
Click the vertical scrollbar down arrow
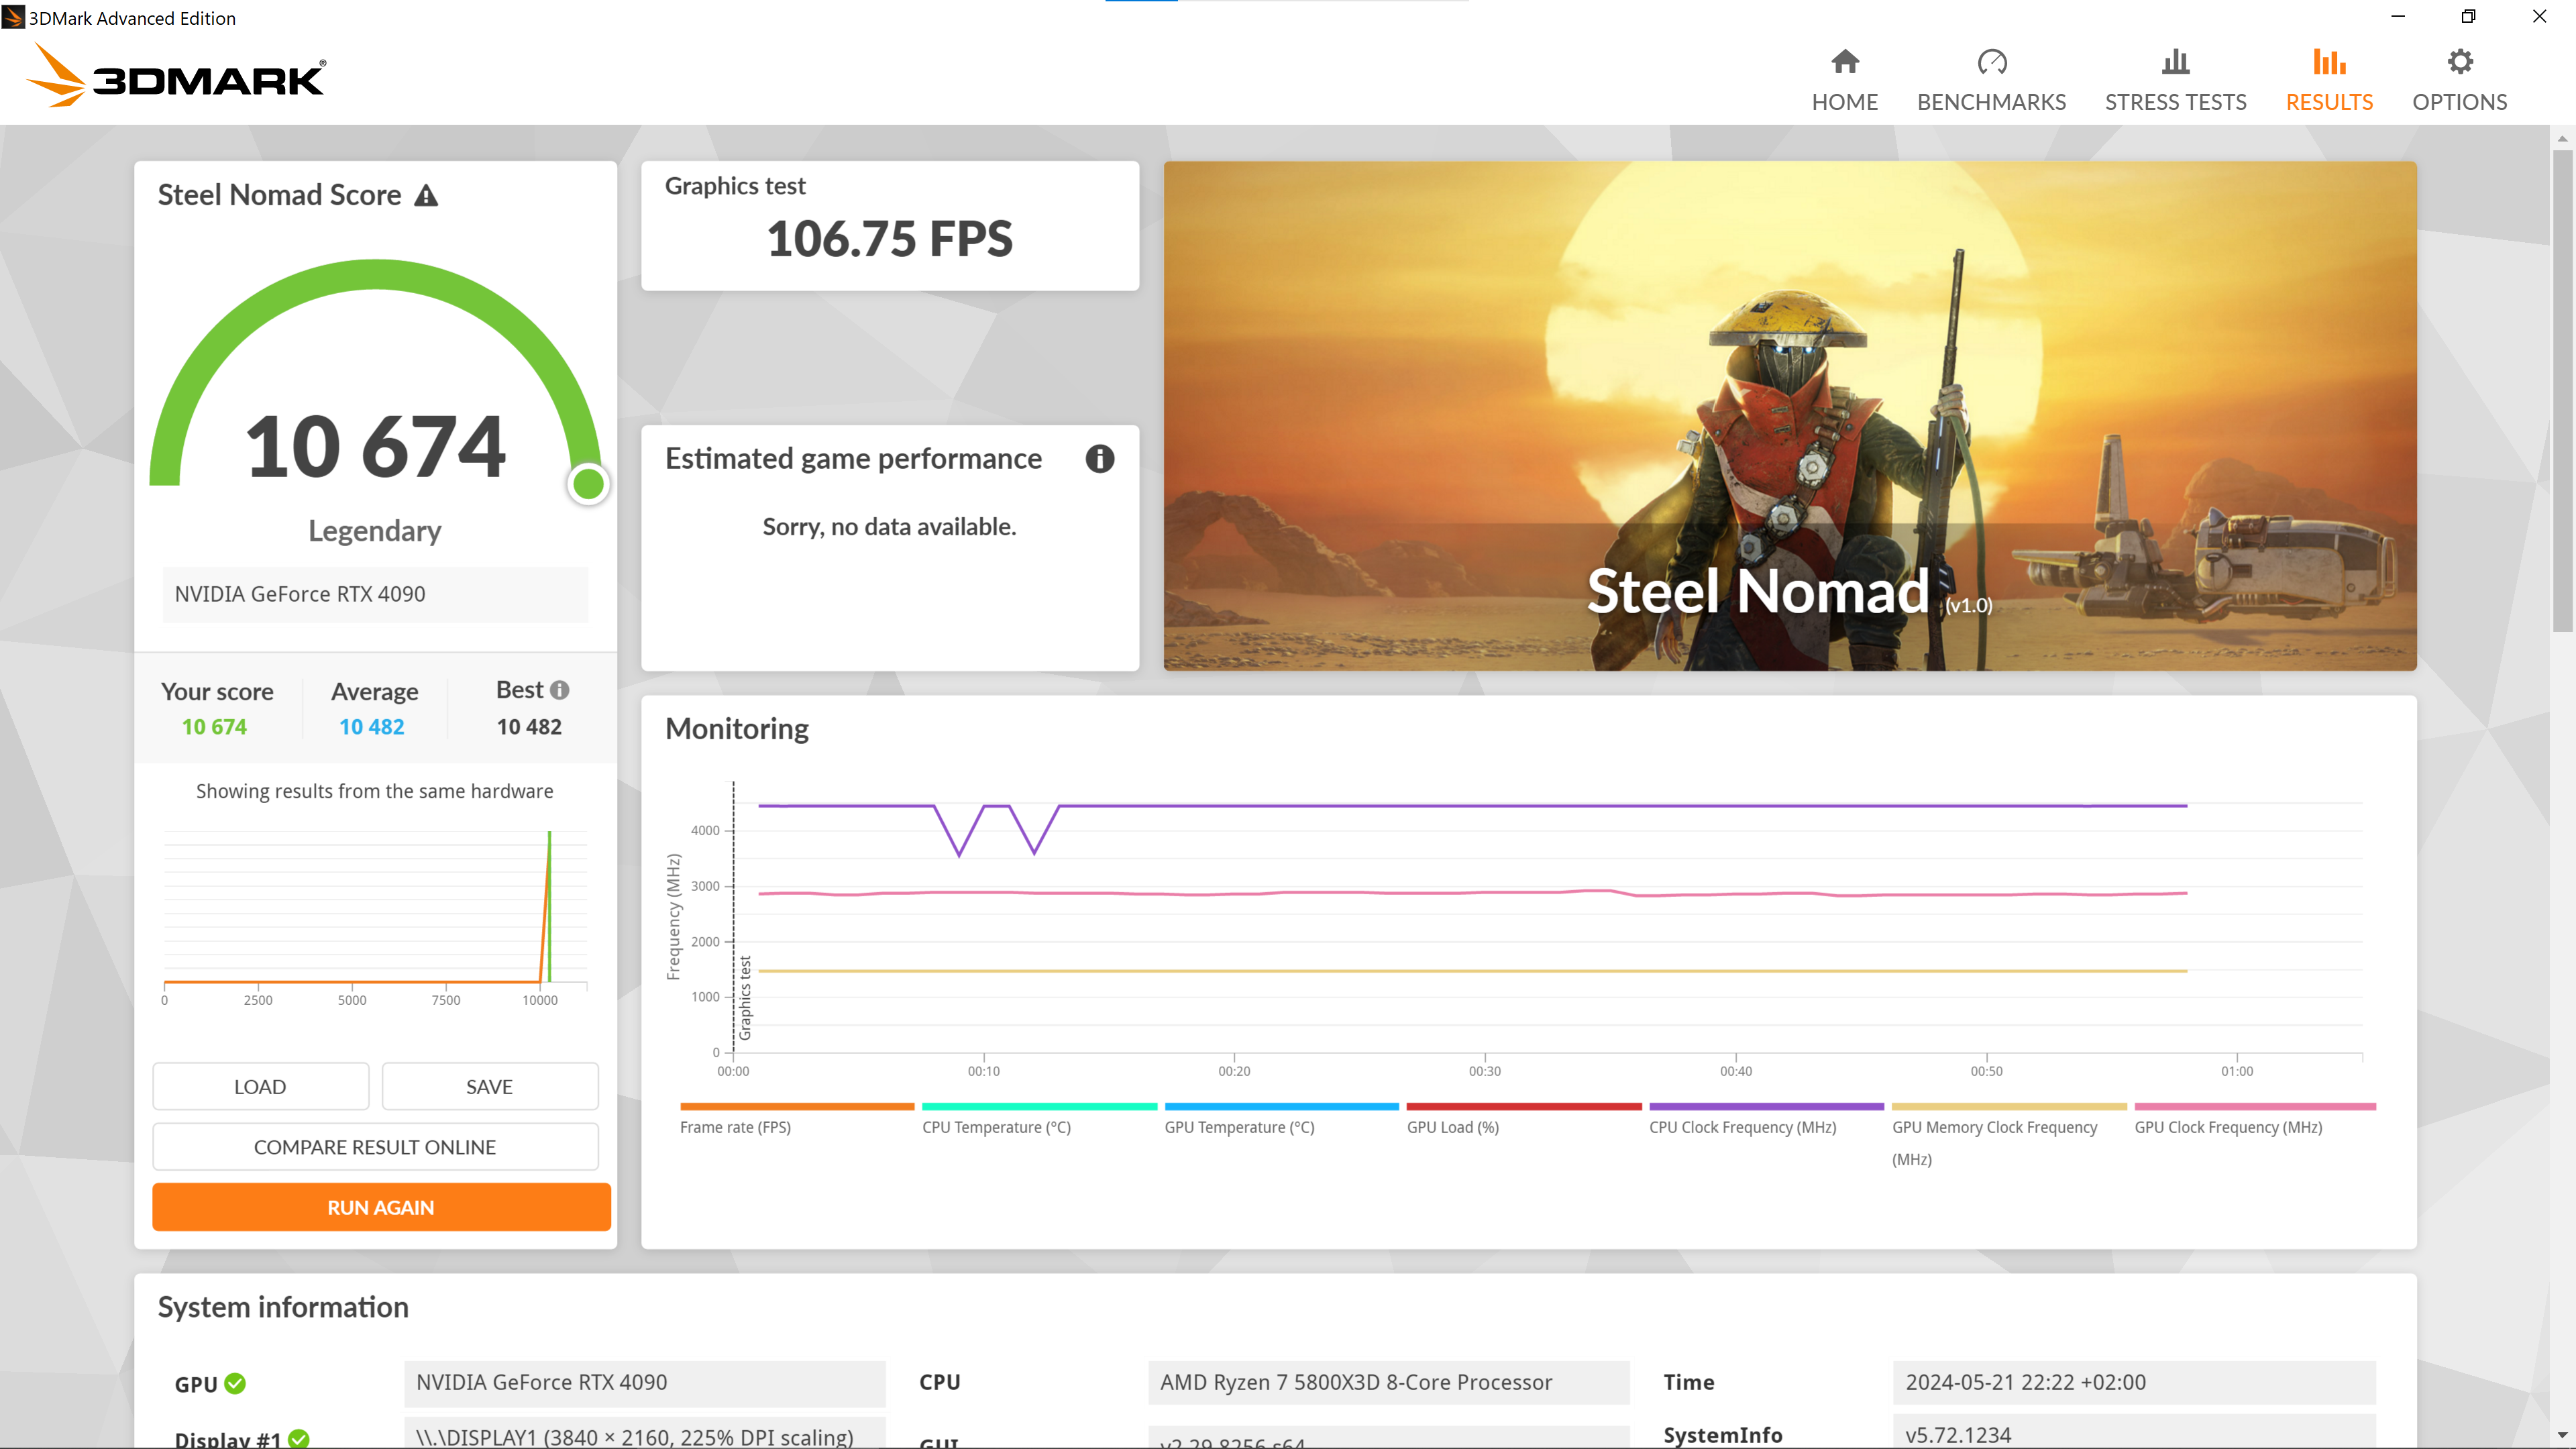click(x=2562, y=1436)
